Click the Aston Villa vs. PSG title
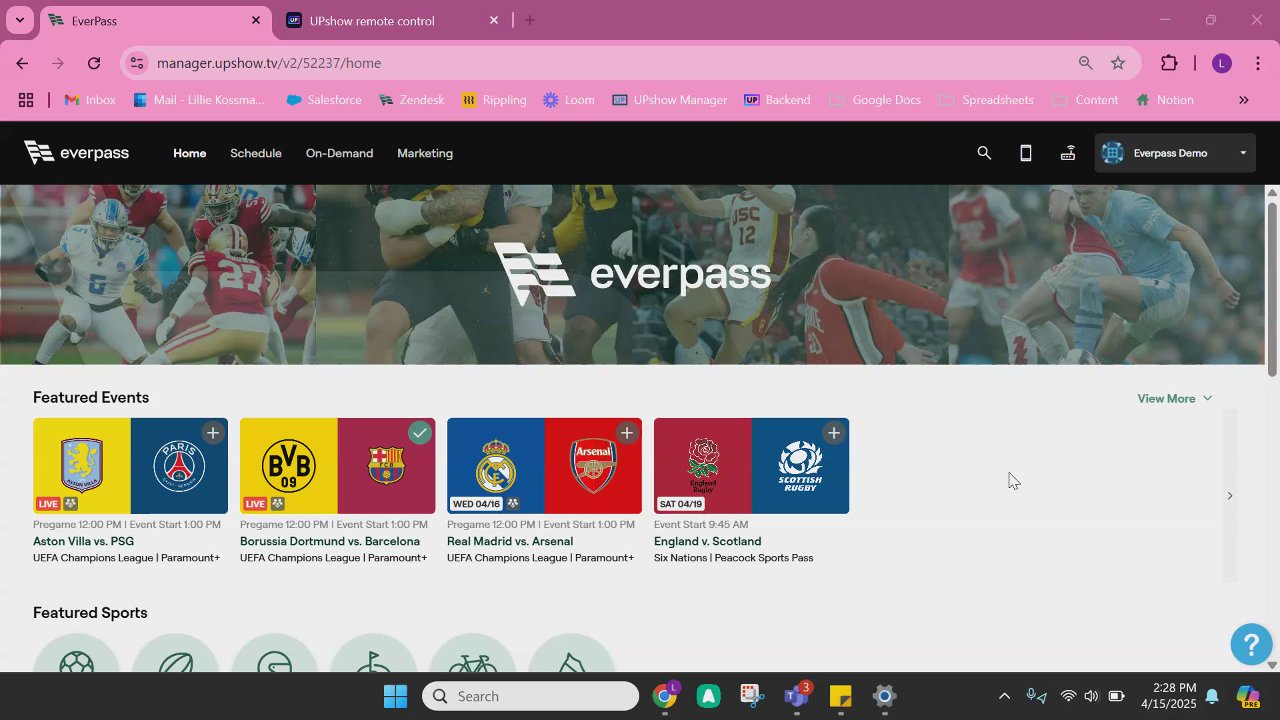 pos(83,541)
